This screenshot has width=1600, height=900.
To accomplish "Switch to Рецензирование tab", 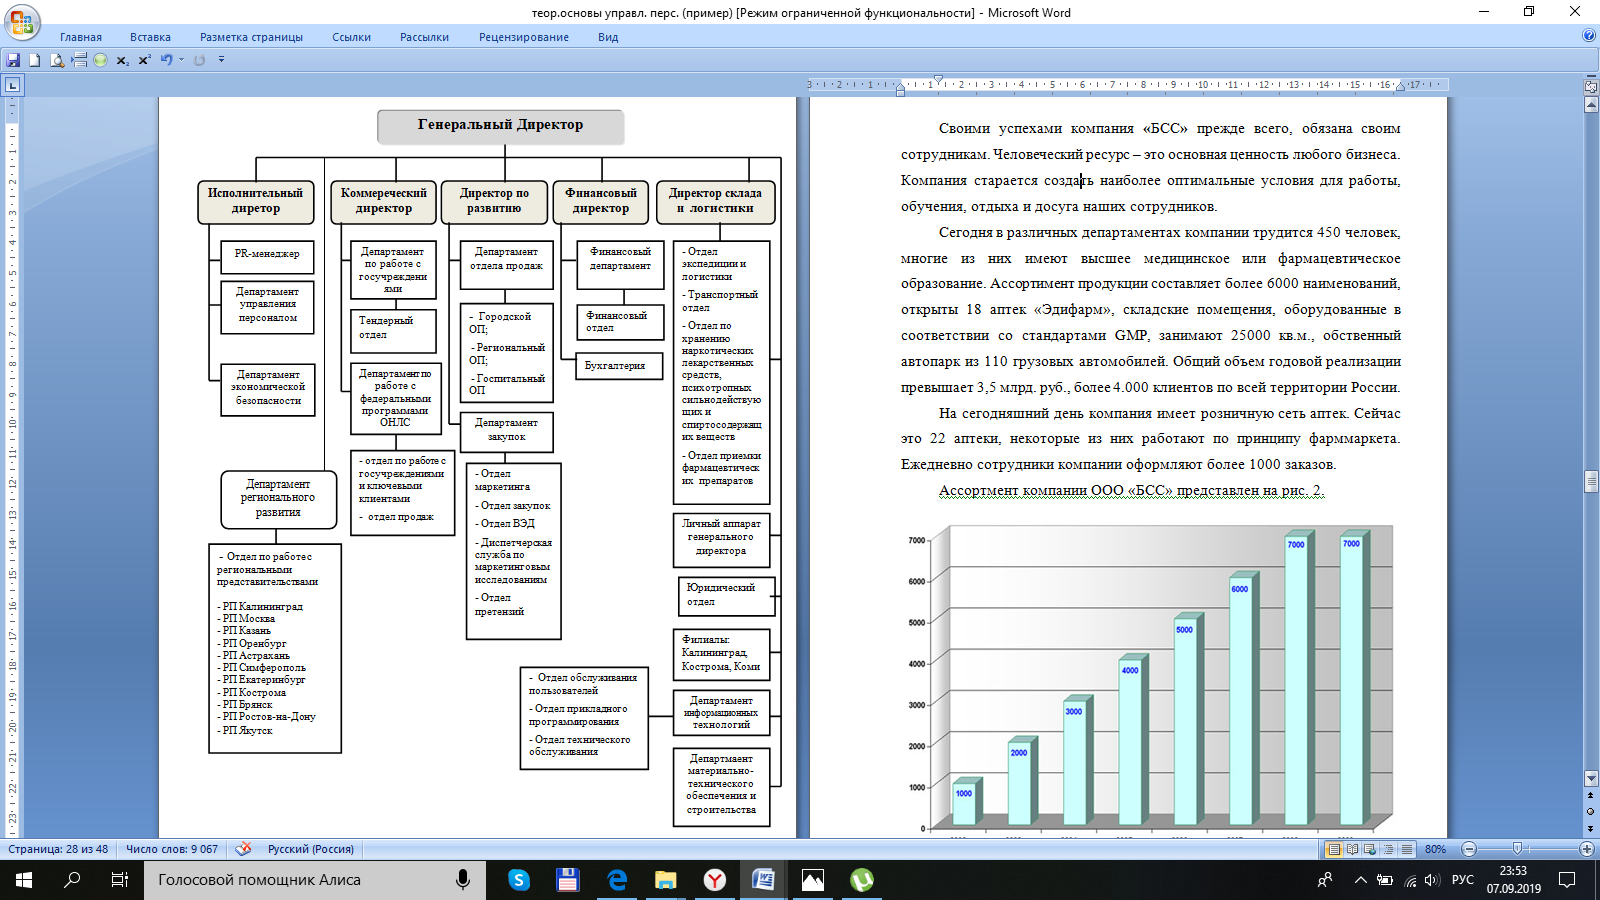I will click(524, 37).
